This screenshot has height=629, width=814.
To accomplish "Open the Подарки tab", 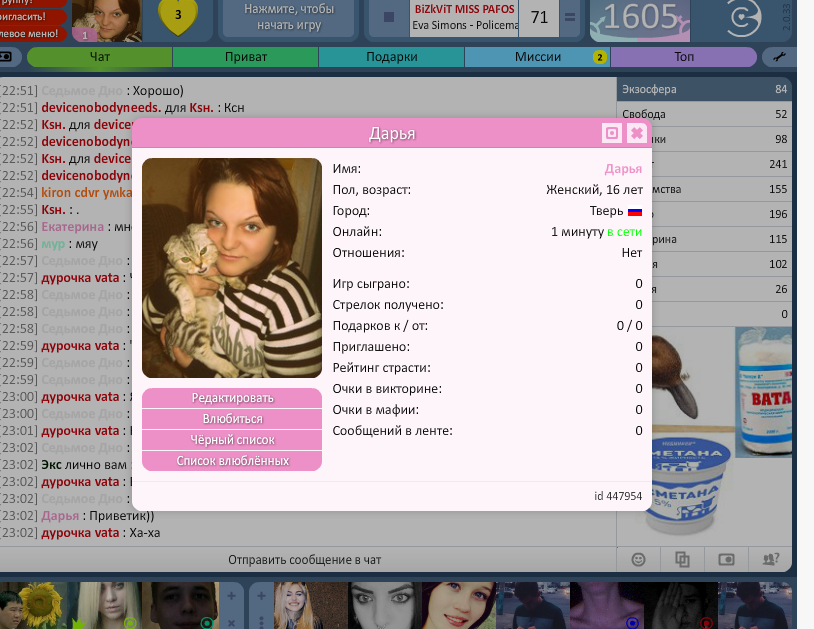I will (391, 57).
